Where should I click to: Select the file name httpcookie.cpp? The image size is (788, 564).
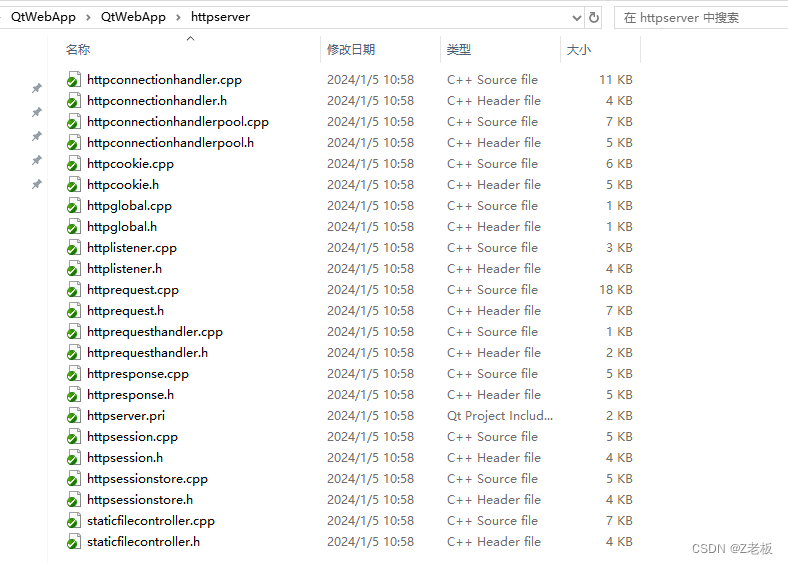(x=130, y=164)
